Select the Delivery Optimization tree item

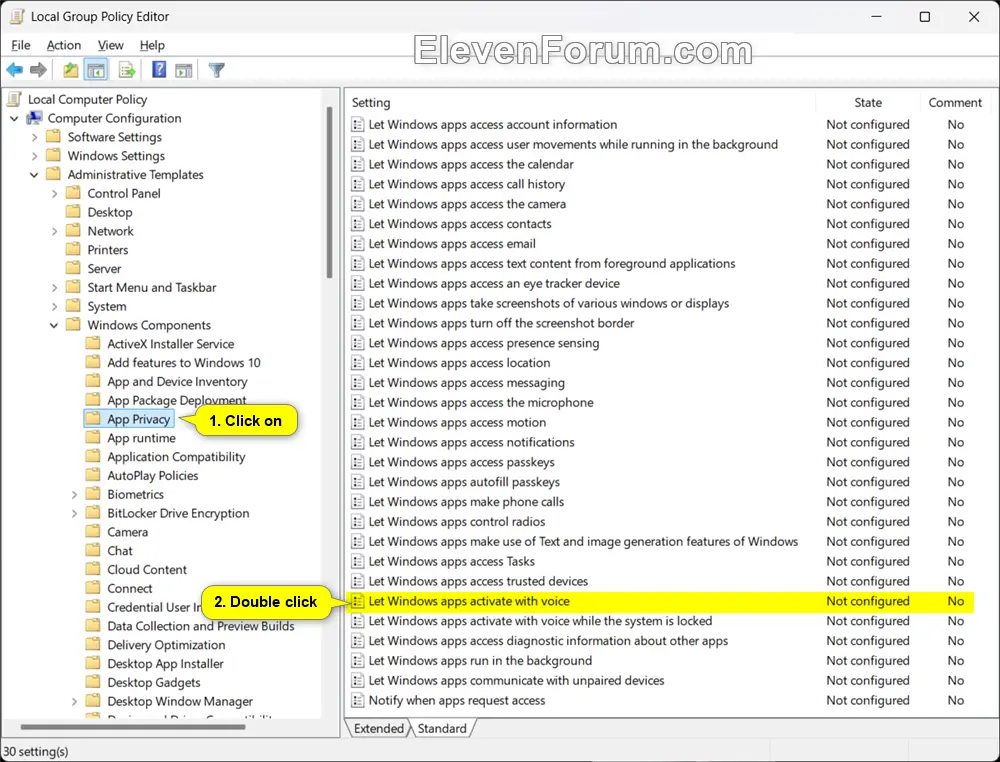click(x=166, y=645)
